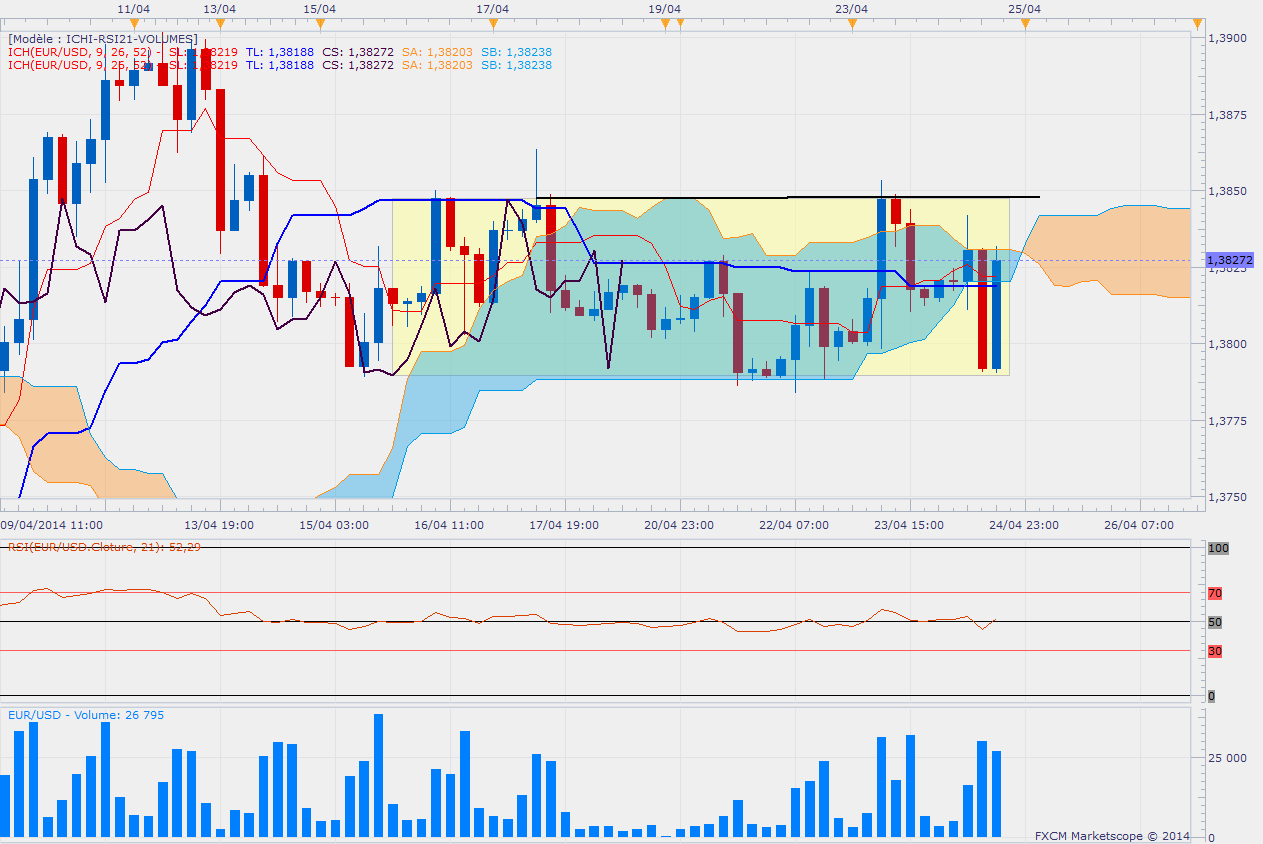
Task: Click the orange marker under 23/04
Action: click(x=851, y=23)
